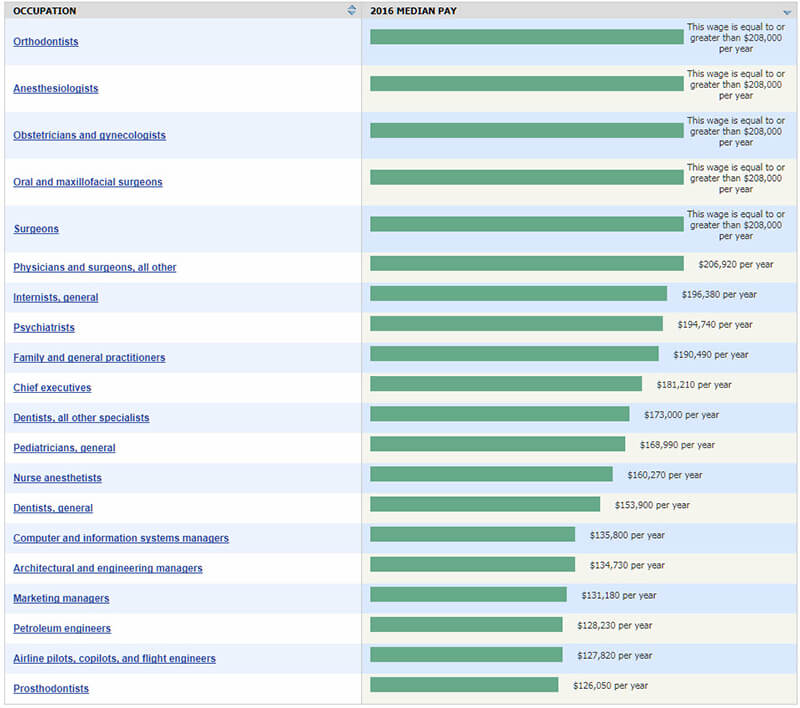Open Pediatricians, general link

coord(64,448)
